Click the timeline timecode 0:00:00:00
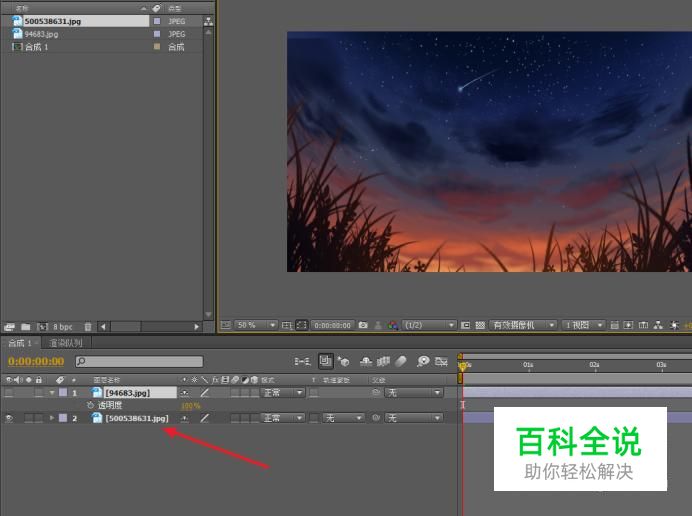The width and height of the screenshot is (692, 516). coord(36,362)
